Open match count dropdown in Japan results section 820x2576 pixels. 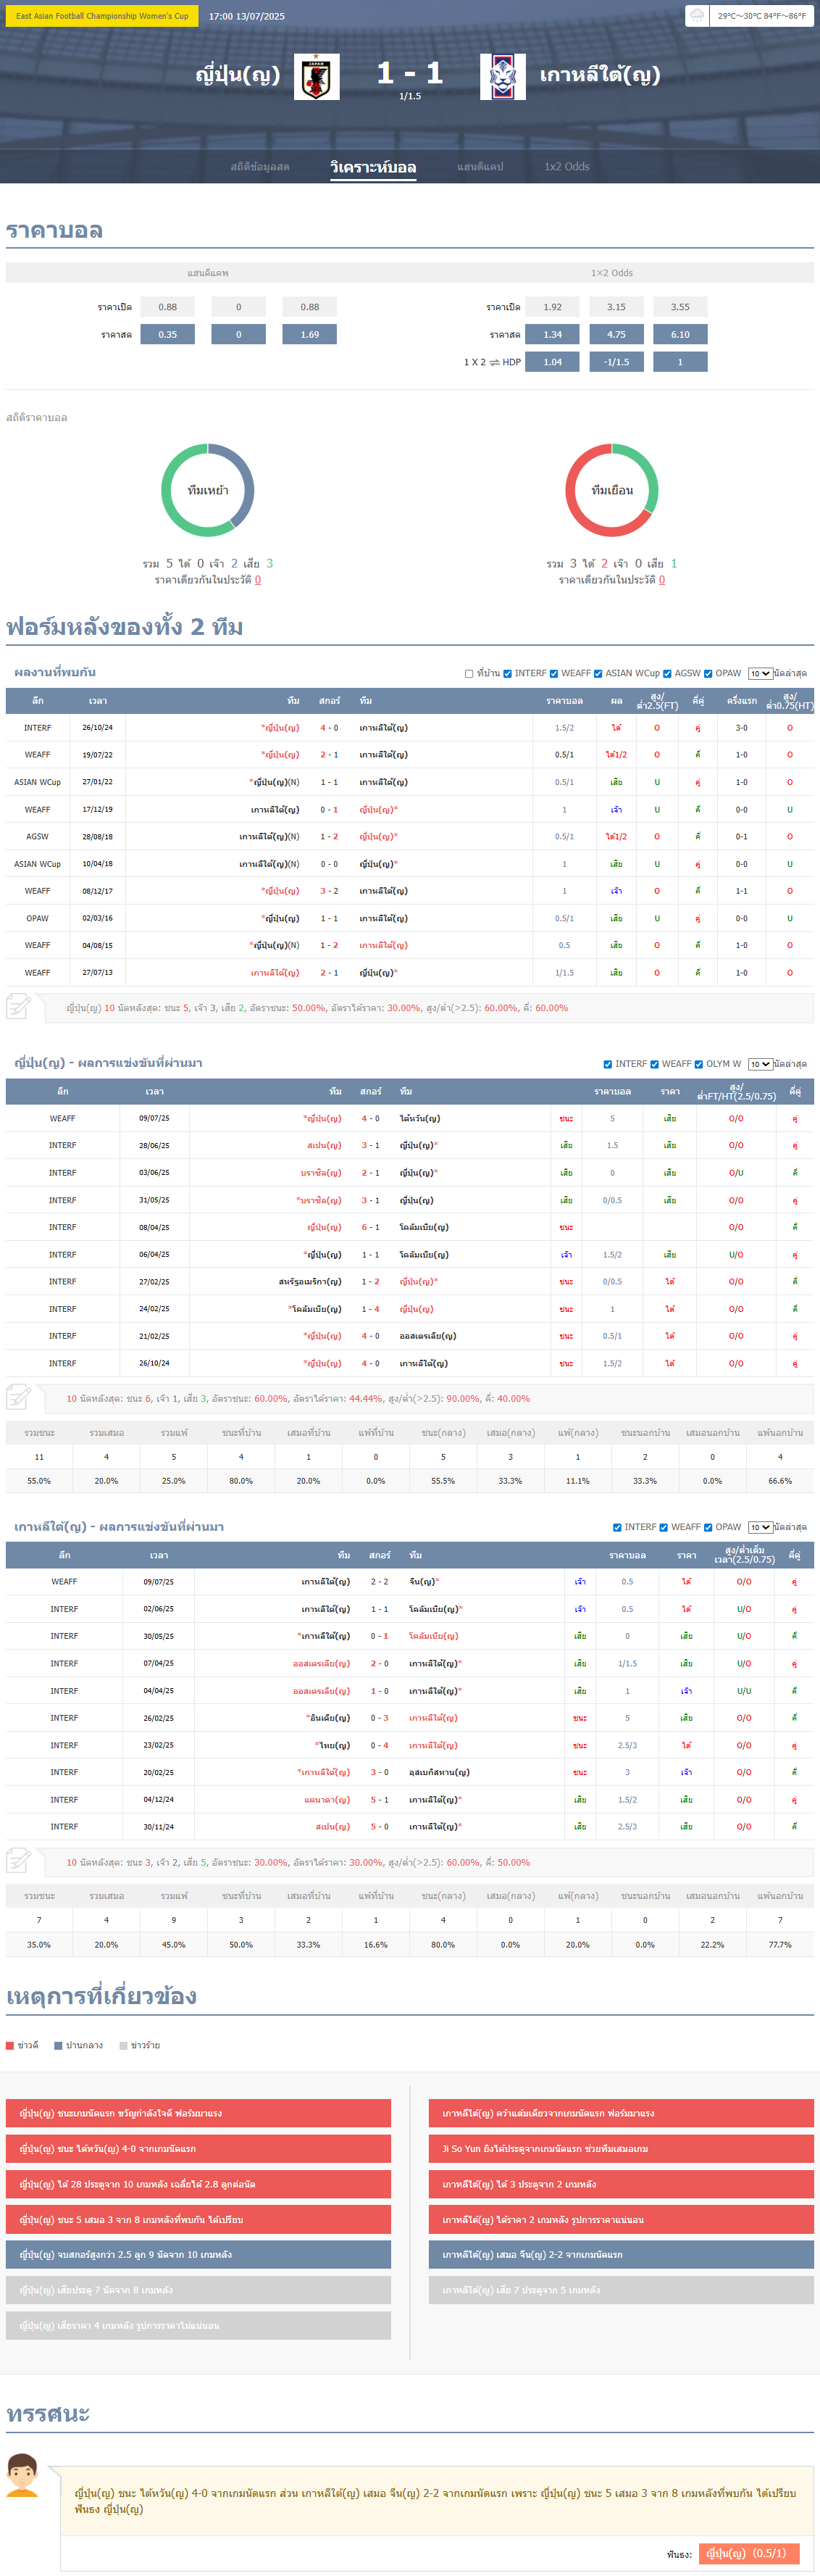[760, 1064]
